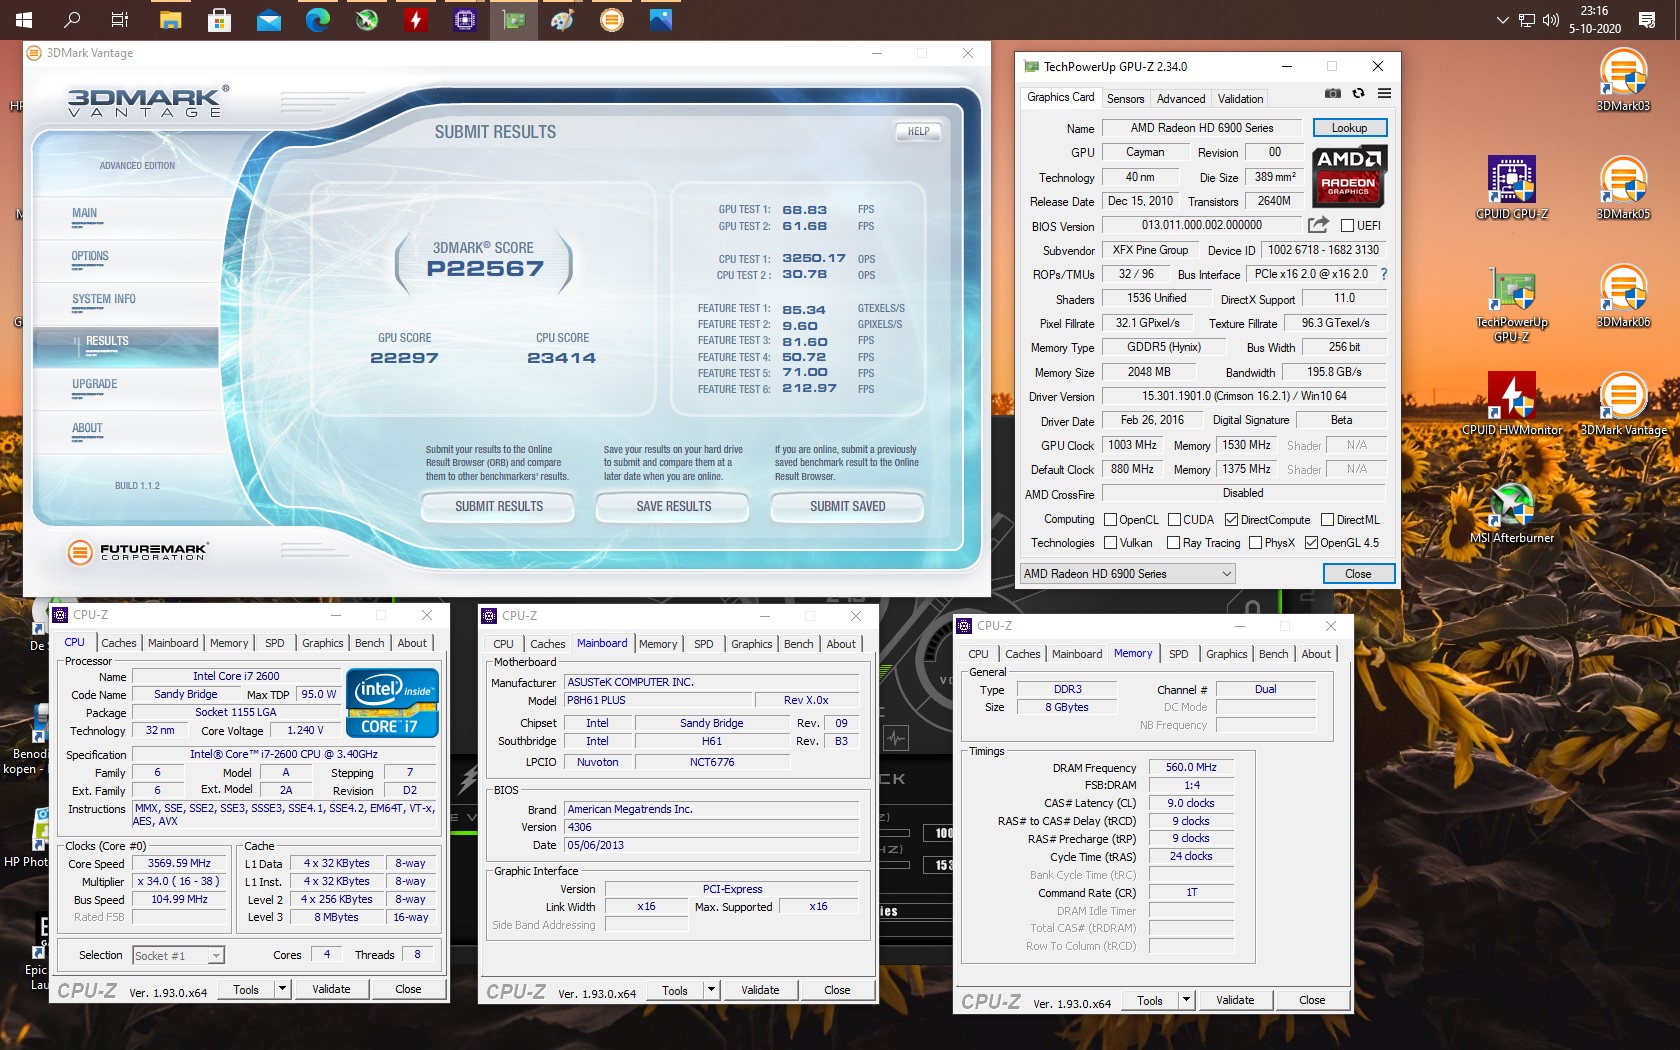Click the GPU-Z refresh icon

[x=1358, y=93]
